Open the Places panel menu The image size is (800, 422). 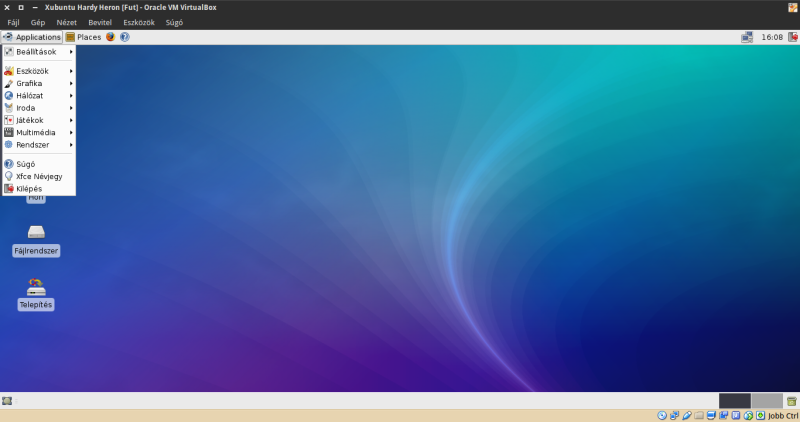tap(83, 37)
